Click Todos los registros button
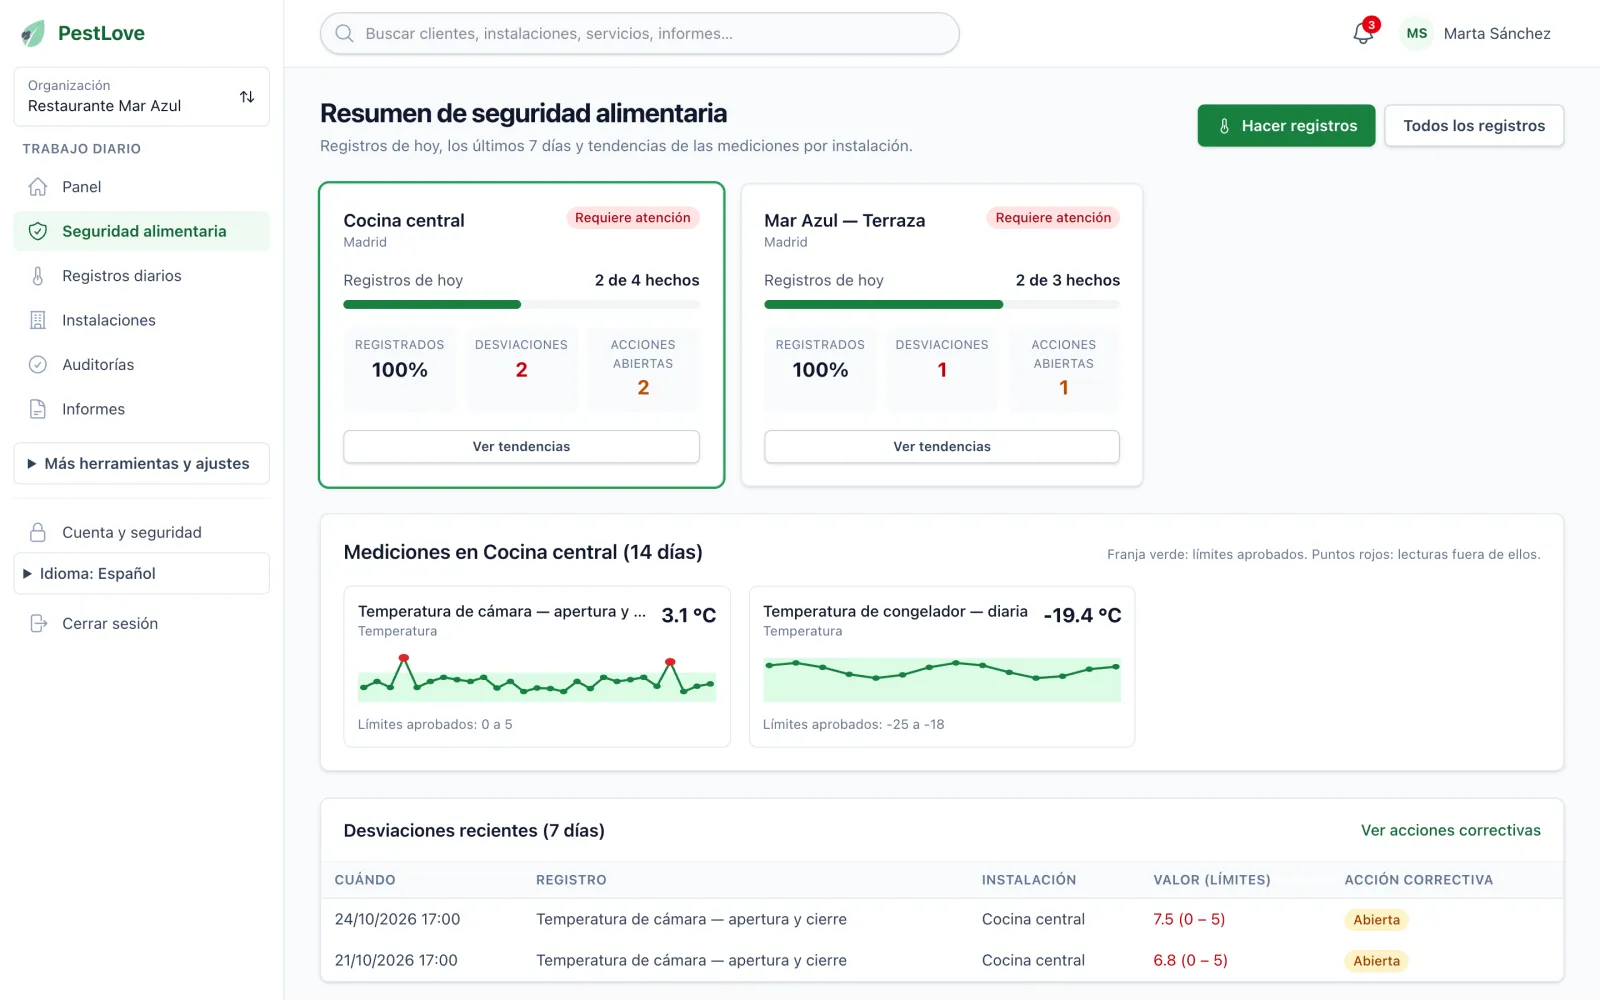The image size is (1600, 1000). (x=1474, y=126)
